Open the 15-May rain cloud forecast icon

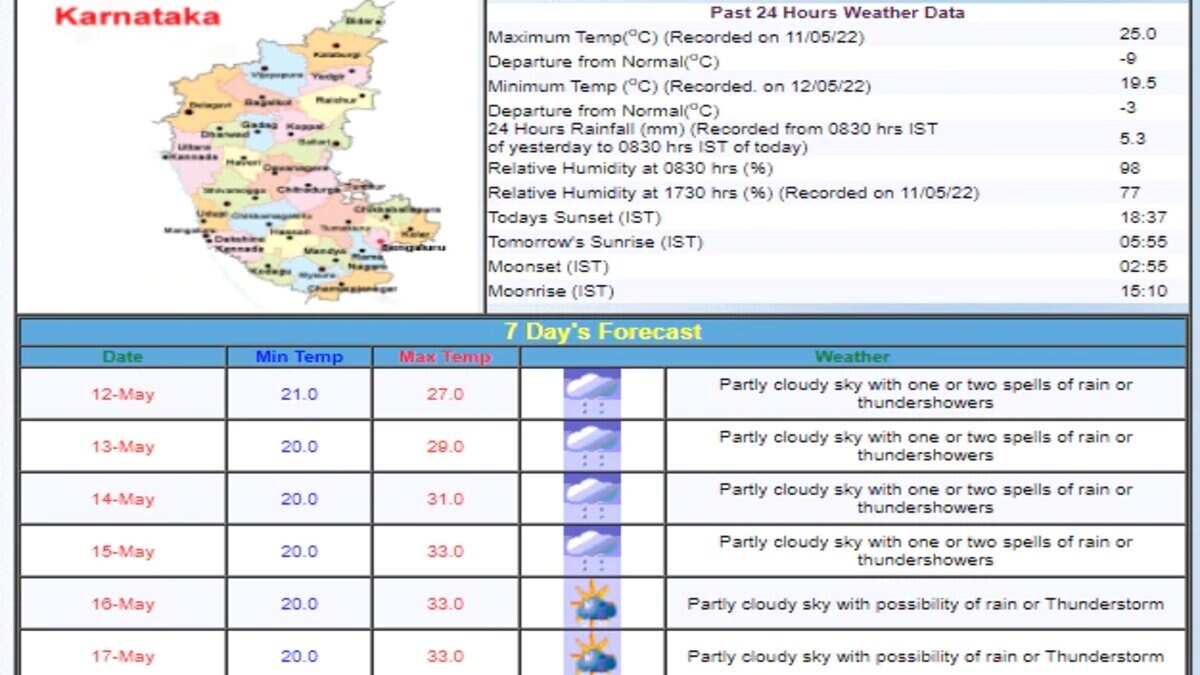point(592,551)
